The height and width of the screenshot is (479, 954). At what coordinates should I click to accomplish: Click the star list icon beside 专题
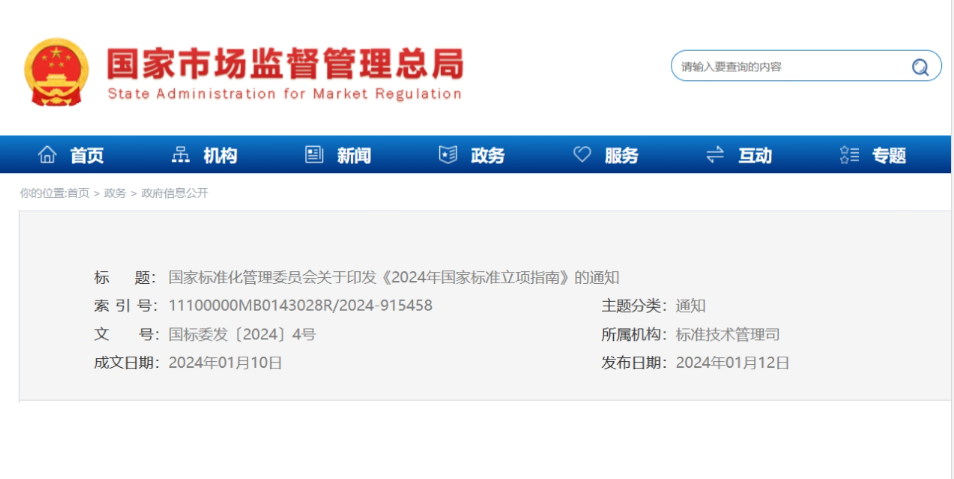[849, 155]
